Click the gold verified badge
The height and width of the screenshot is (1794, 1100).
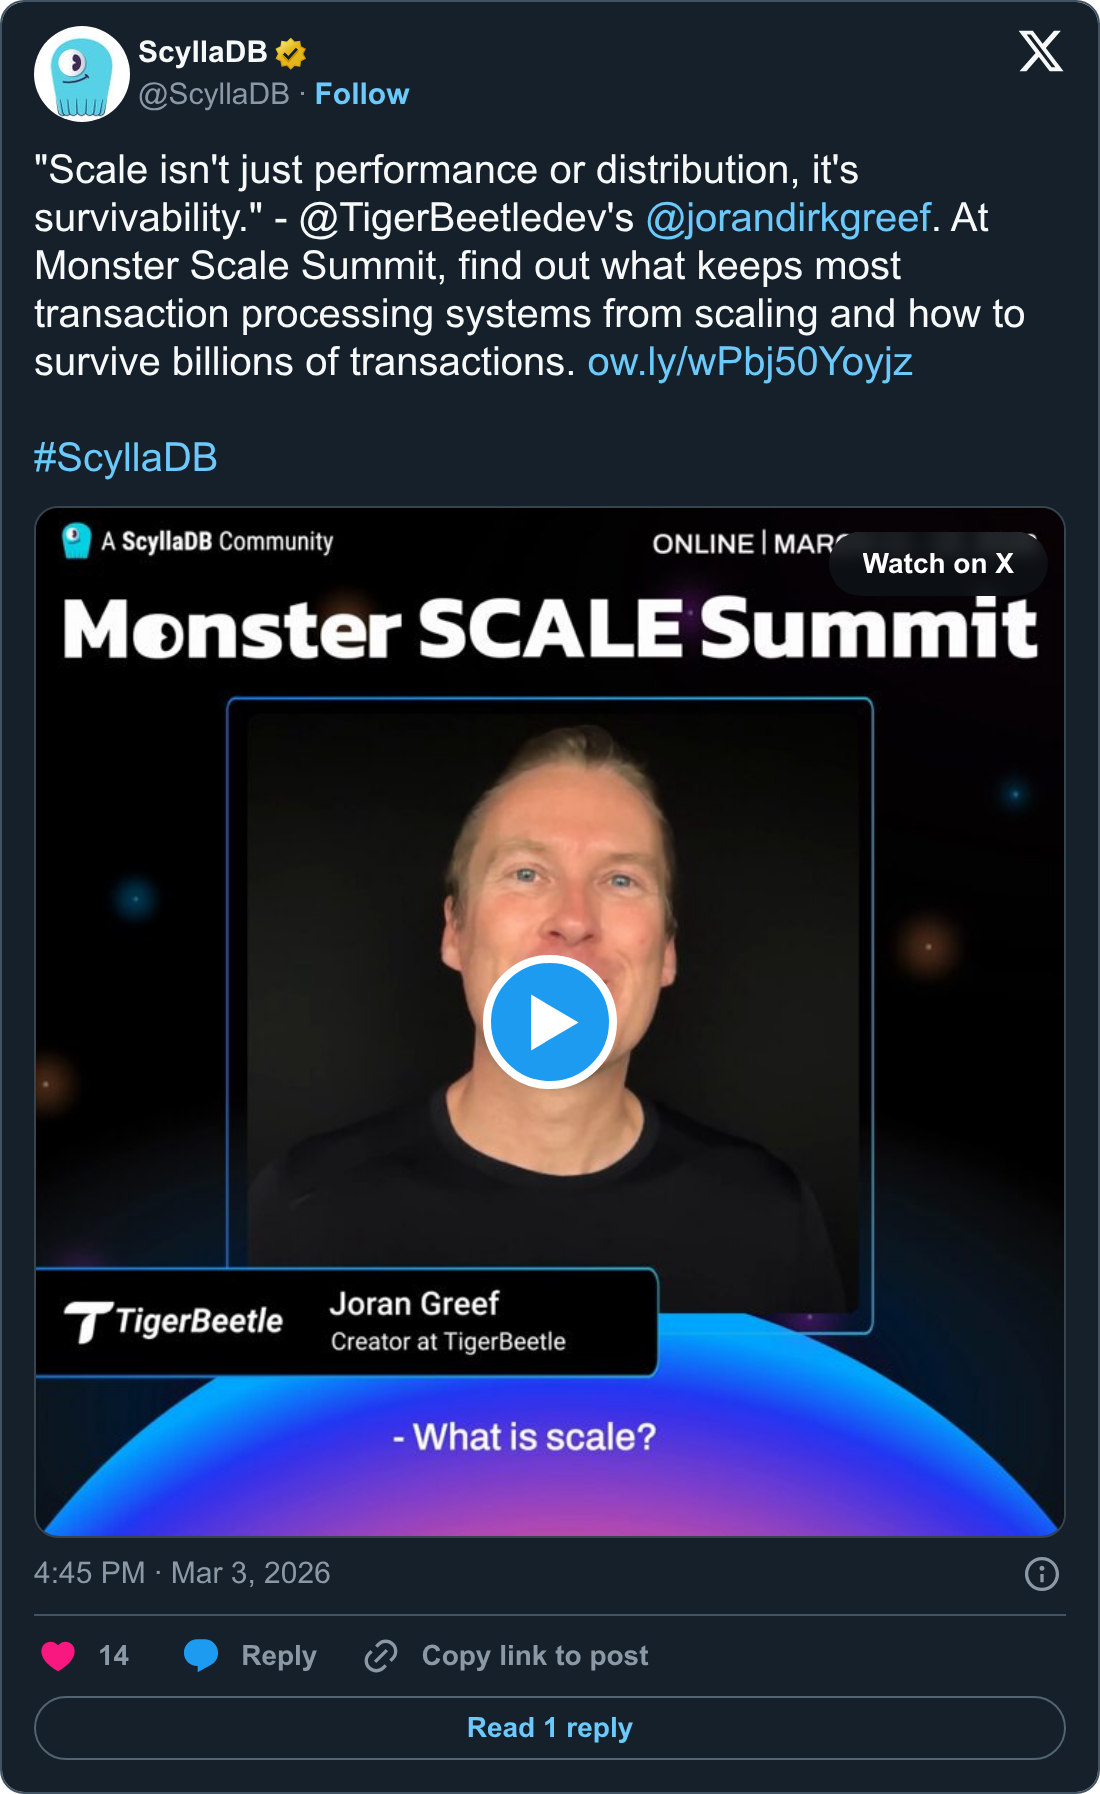click(x=291, y=53)
